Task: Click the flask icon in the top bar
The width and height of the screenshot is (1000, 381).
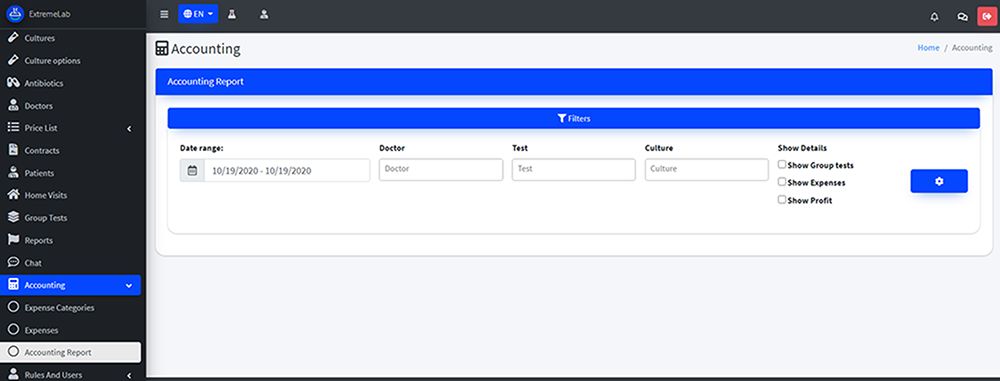Action: 232,14
